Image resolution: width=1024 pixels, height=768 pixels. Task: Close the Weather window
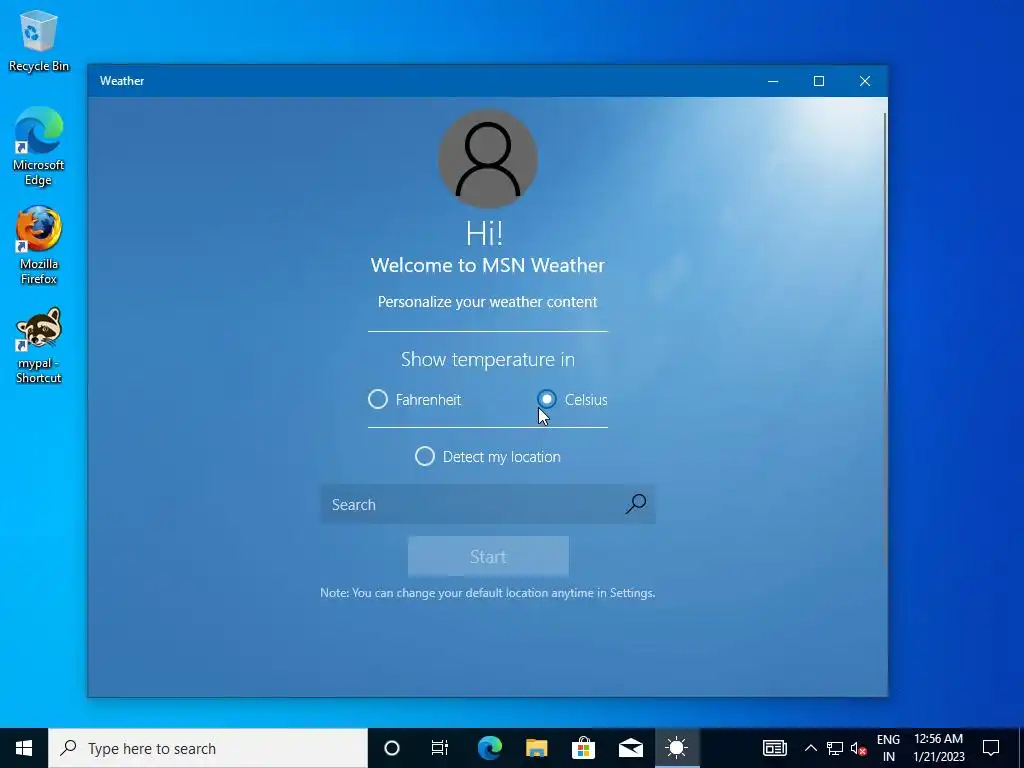tap(865, 81)
